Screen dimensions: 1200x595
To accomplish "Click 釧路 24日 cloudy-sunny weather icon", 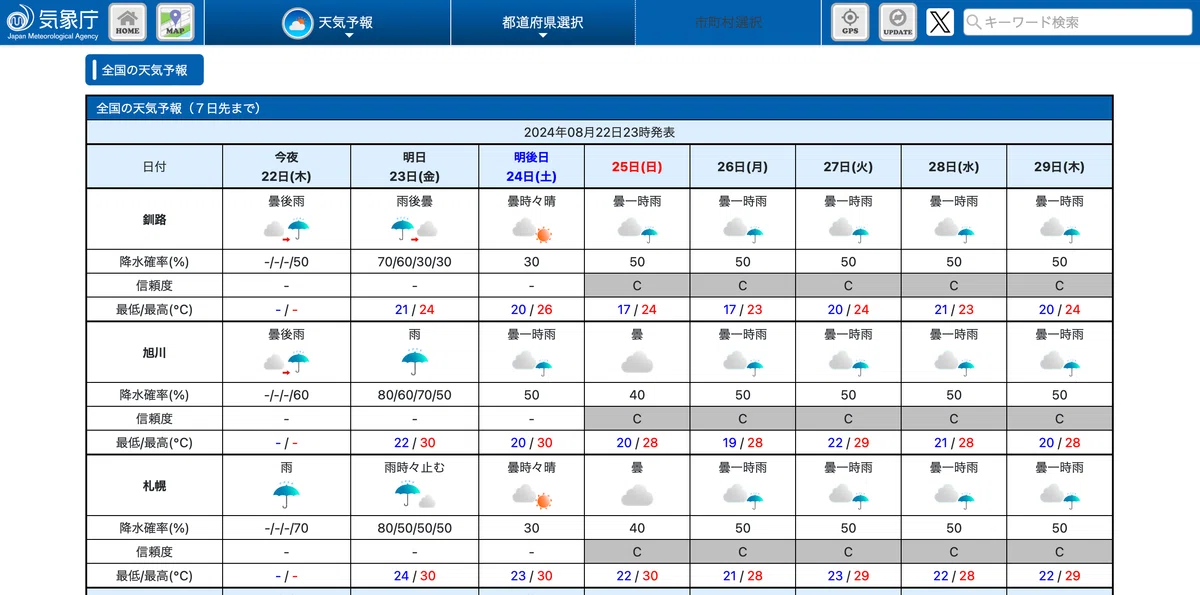I will 531,230.
